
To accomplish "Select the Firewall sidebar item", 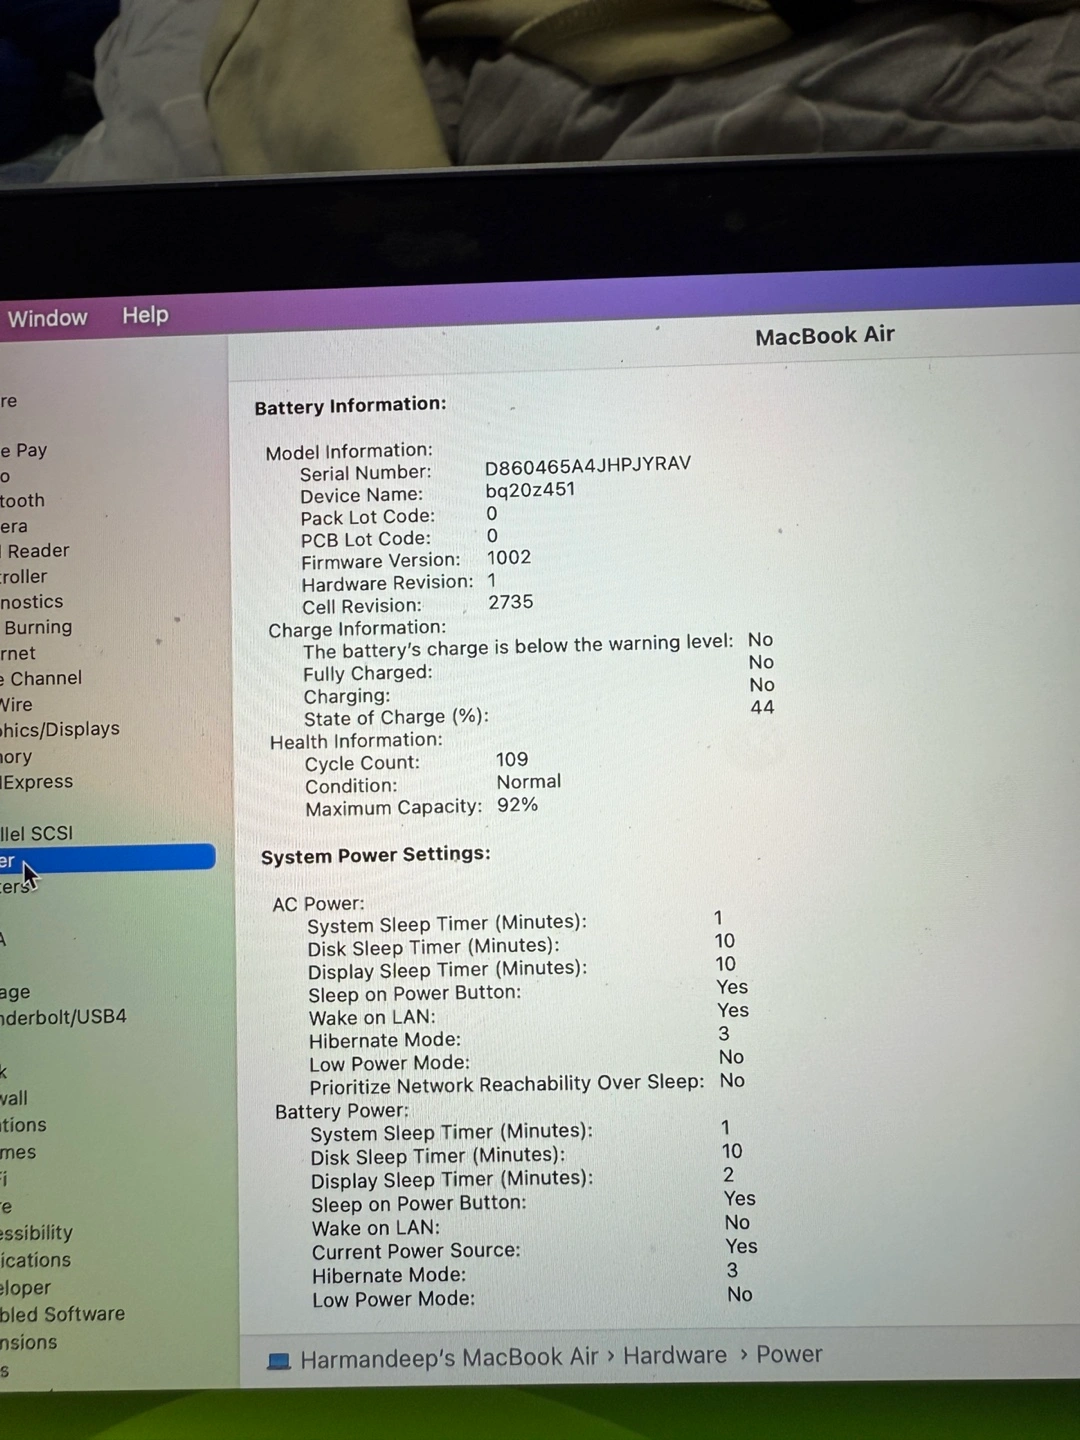I will click(14, 1098).
